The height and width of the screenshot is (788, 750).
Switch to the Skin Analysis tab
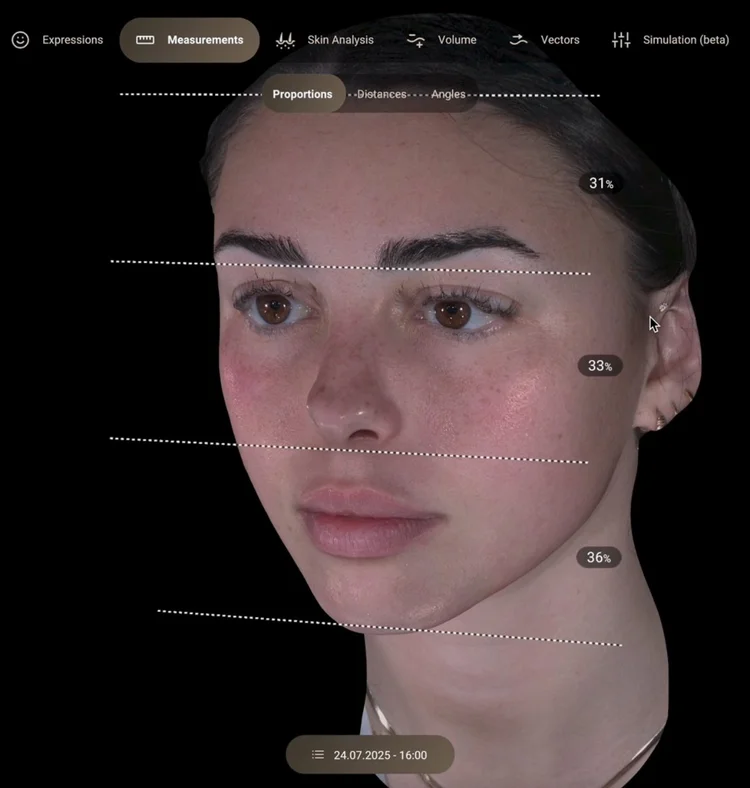(325, 40)
